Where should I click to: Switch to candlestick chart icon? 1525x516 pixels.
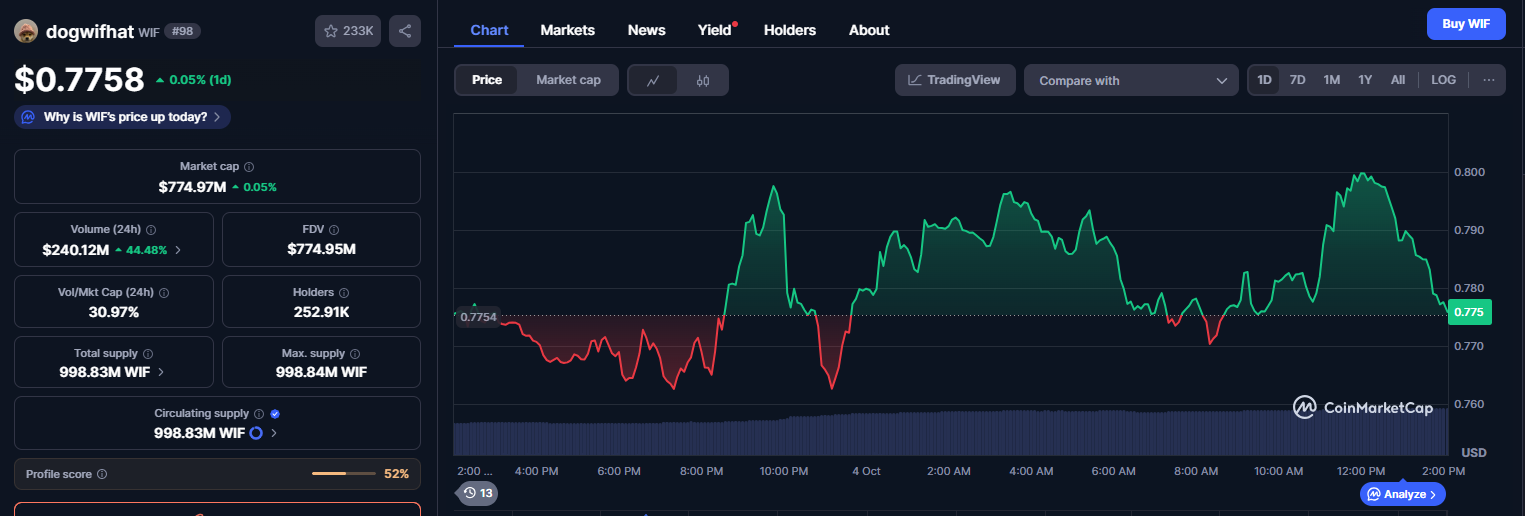click(x=703, y=80)
